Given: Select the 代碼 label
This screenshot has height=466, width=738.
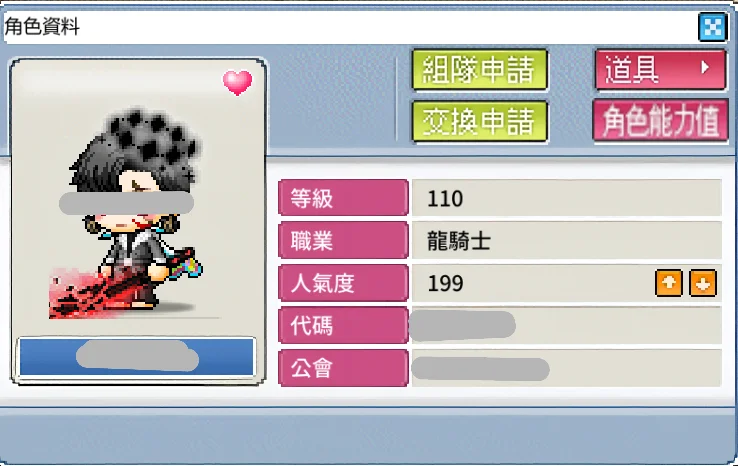Looking at the screenshot, I should [343, 325].
